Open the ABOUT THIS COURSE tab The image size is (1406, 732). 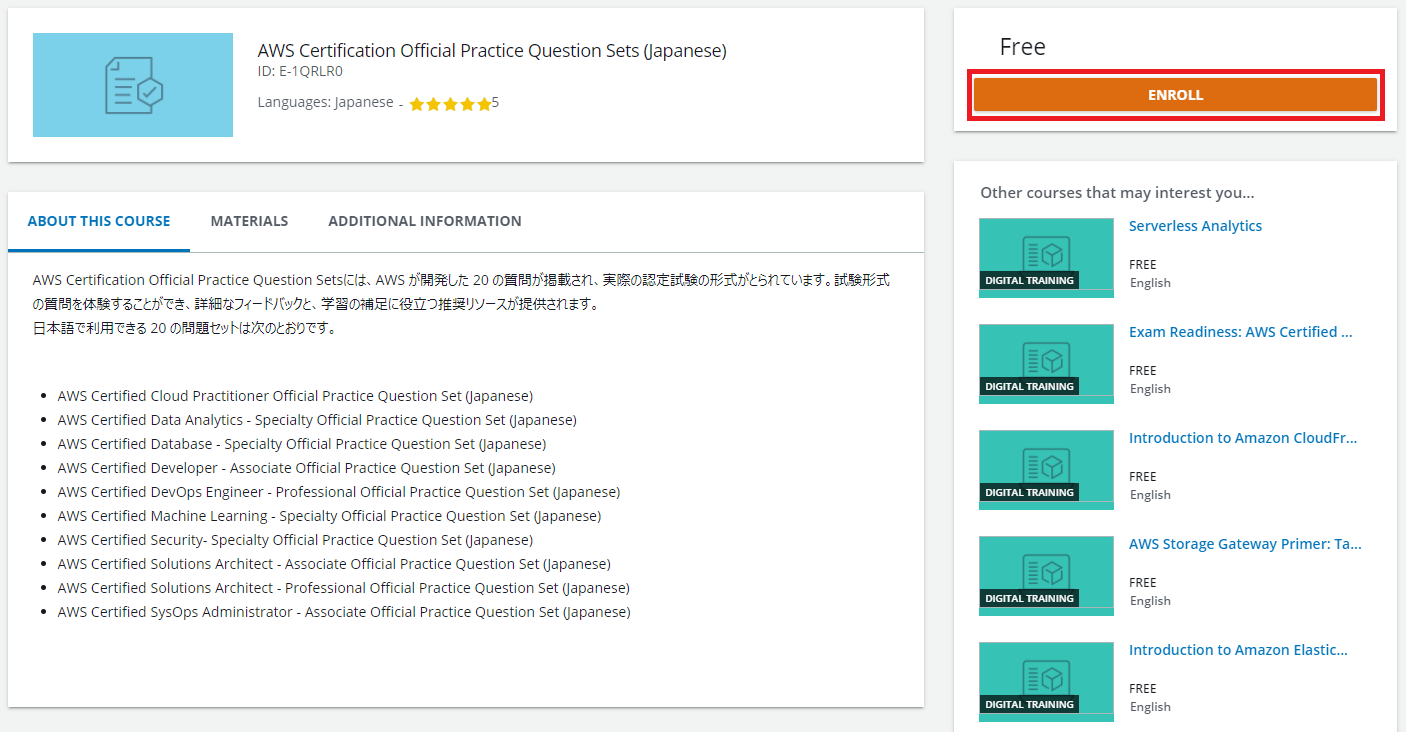coord(99,221)
